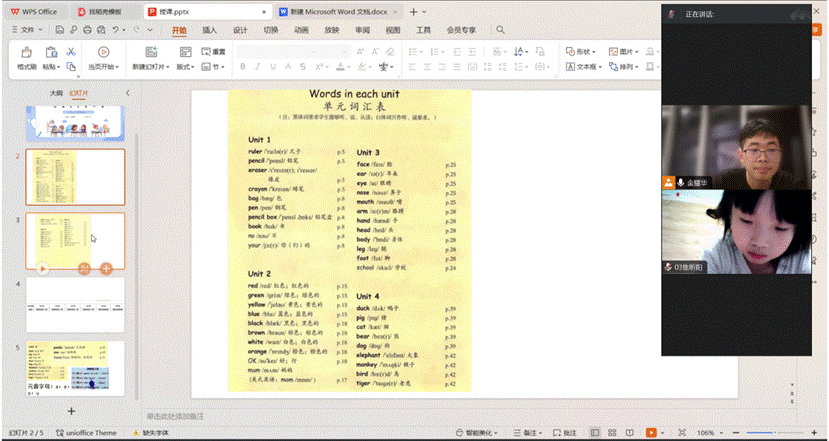This screenshot has height=441, width=829.
Task: Switch to the Outline (大纲) panel tab
Action: [x=57, y=92]
